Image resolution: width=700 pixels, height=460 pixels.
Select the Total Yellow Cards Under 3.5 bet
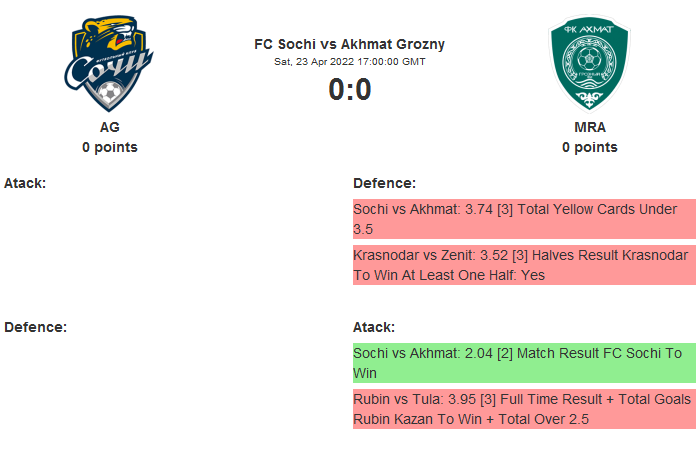point(523,219)
